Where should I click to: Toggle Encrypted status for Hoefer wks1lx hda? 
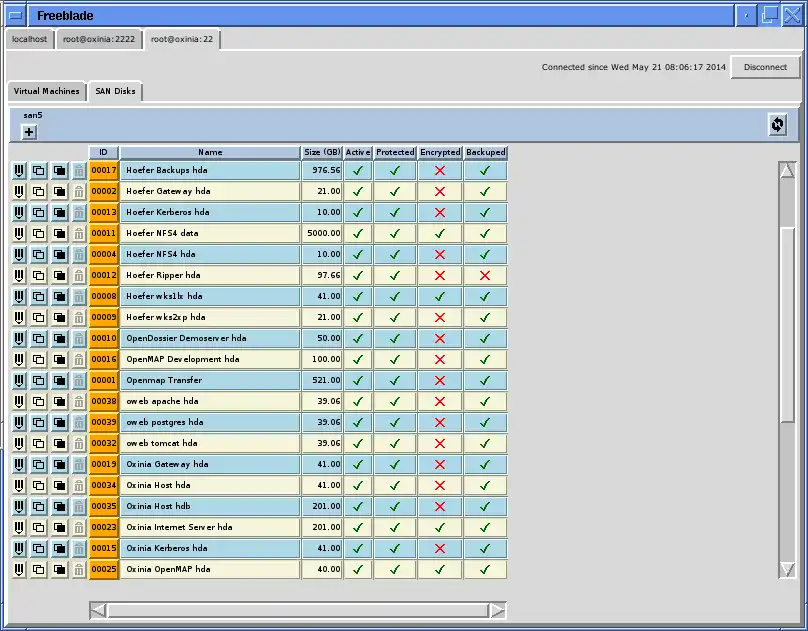(440, 297)
